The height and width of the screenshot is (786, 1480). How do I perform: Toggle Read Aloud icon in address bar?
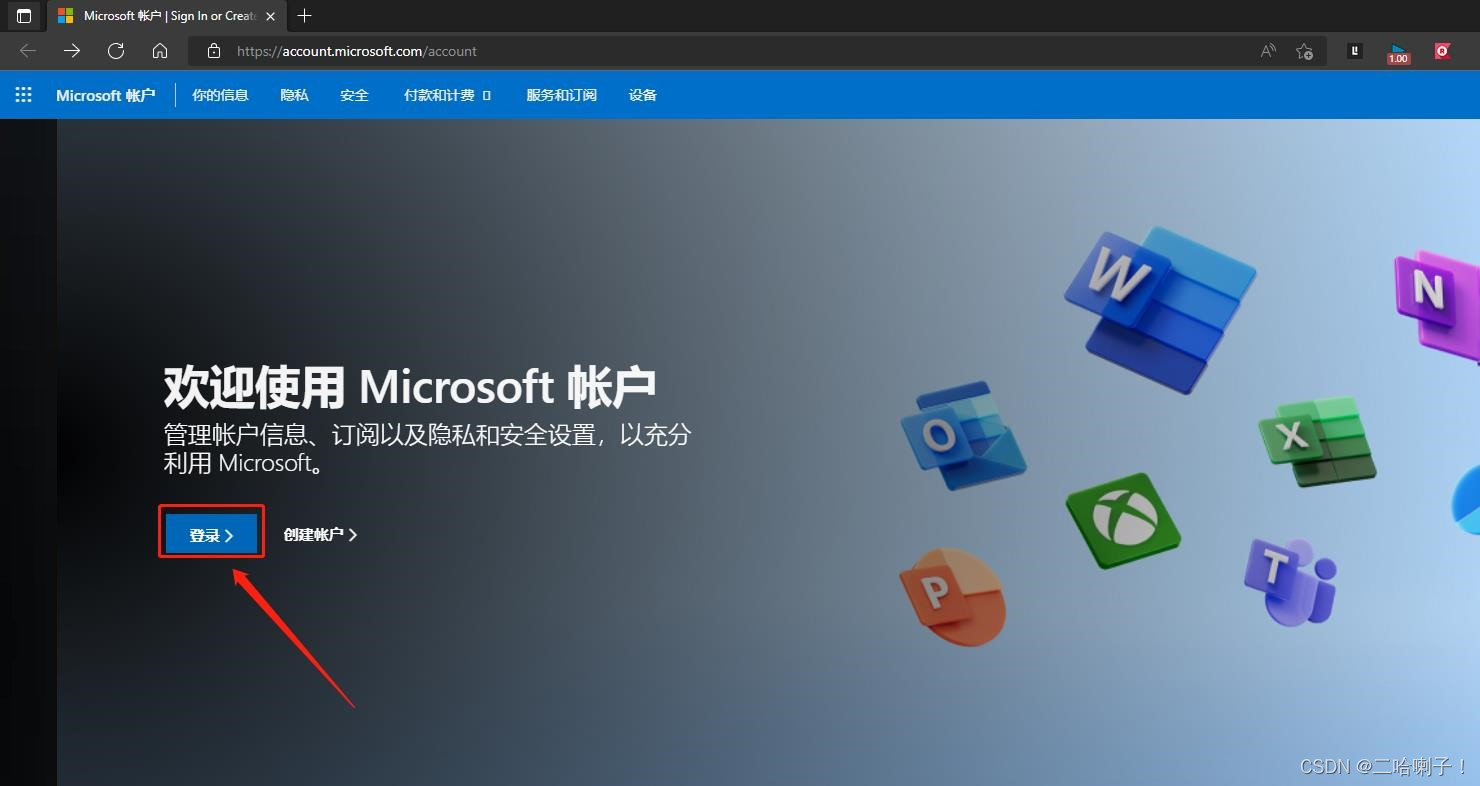[1268, 51]
